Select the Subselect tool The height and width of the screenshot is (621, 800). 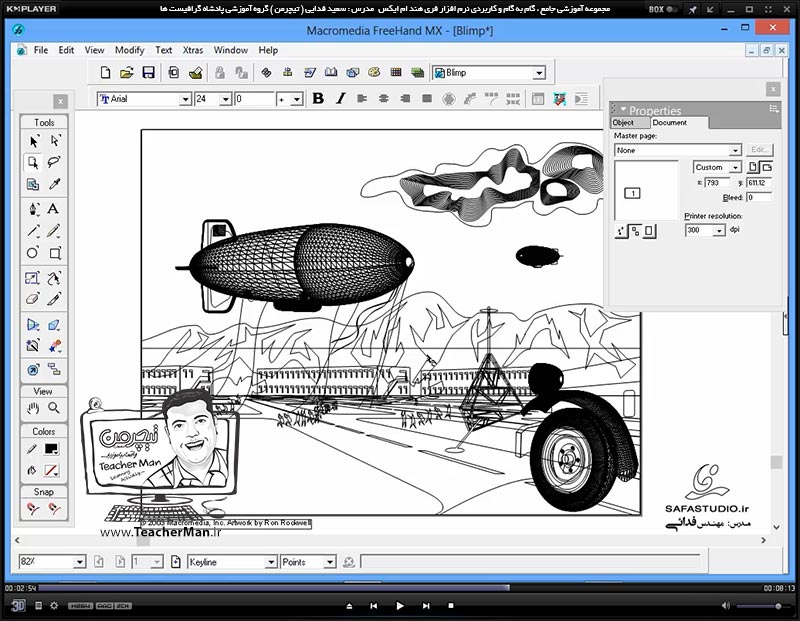pos(55,141)
